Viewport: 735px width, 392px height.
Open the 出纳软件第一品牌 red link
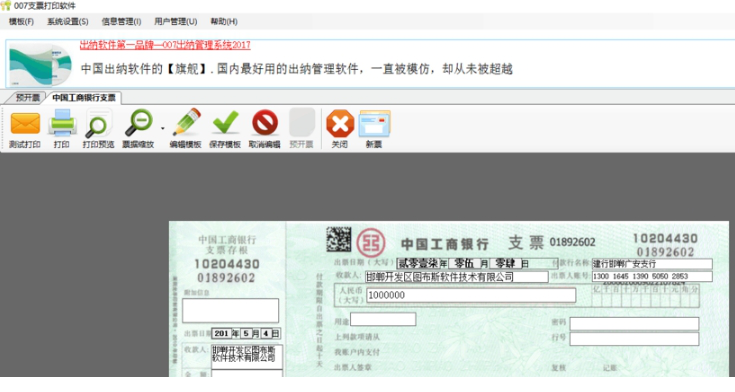click(x=165, y=45)
